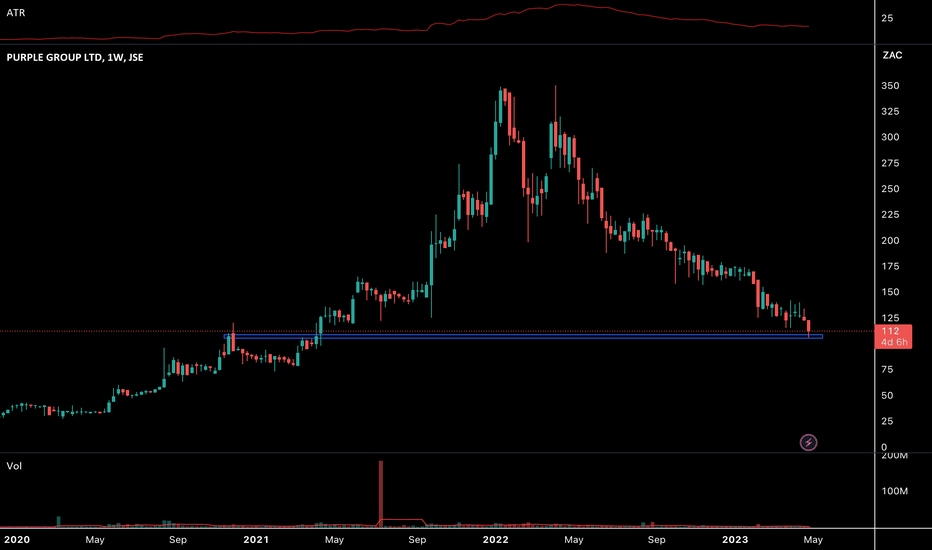Click the 112 current price label
932x550 pixels.
click(x=890, y=331)
